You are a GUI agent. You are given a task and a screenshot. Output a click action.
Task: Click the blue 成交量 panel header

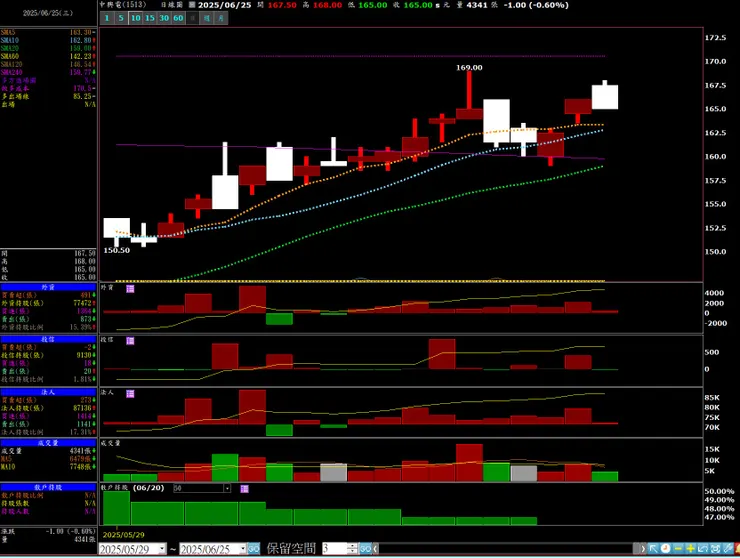click(x=48, y=443)
